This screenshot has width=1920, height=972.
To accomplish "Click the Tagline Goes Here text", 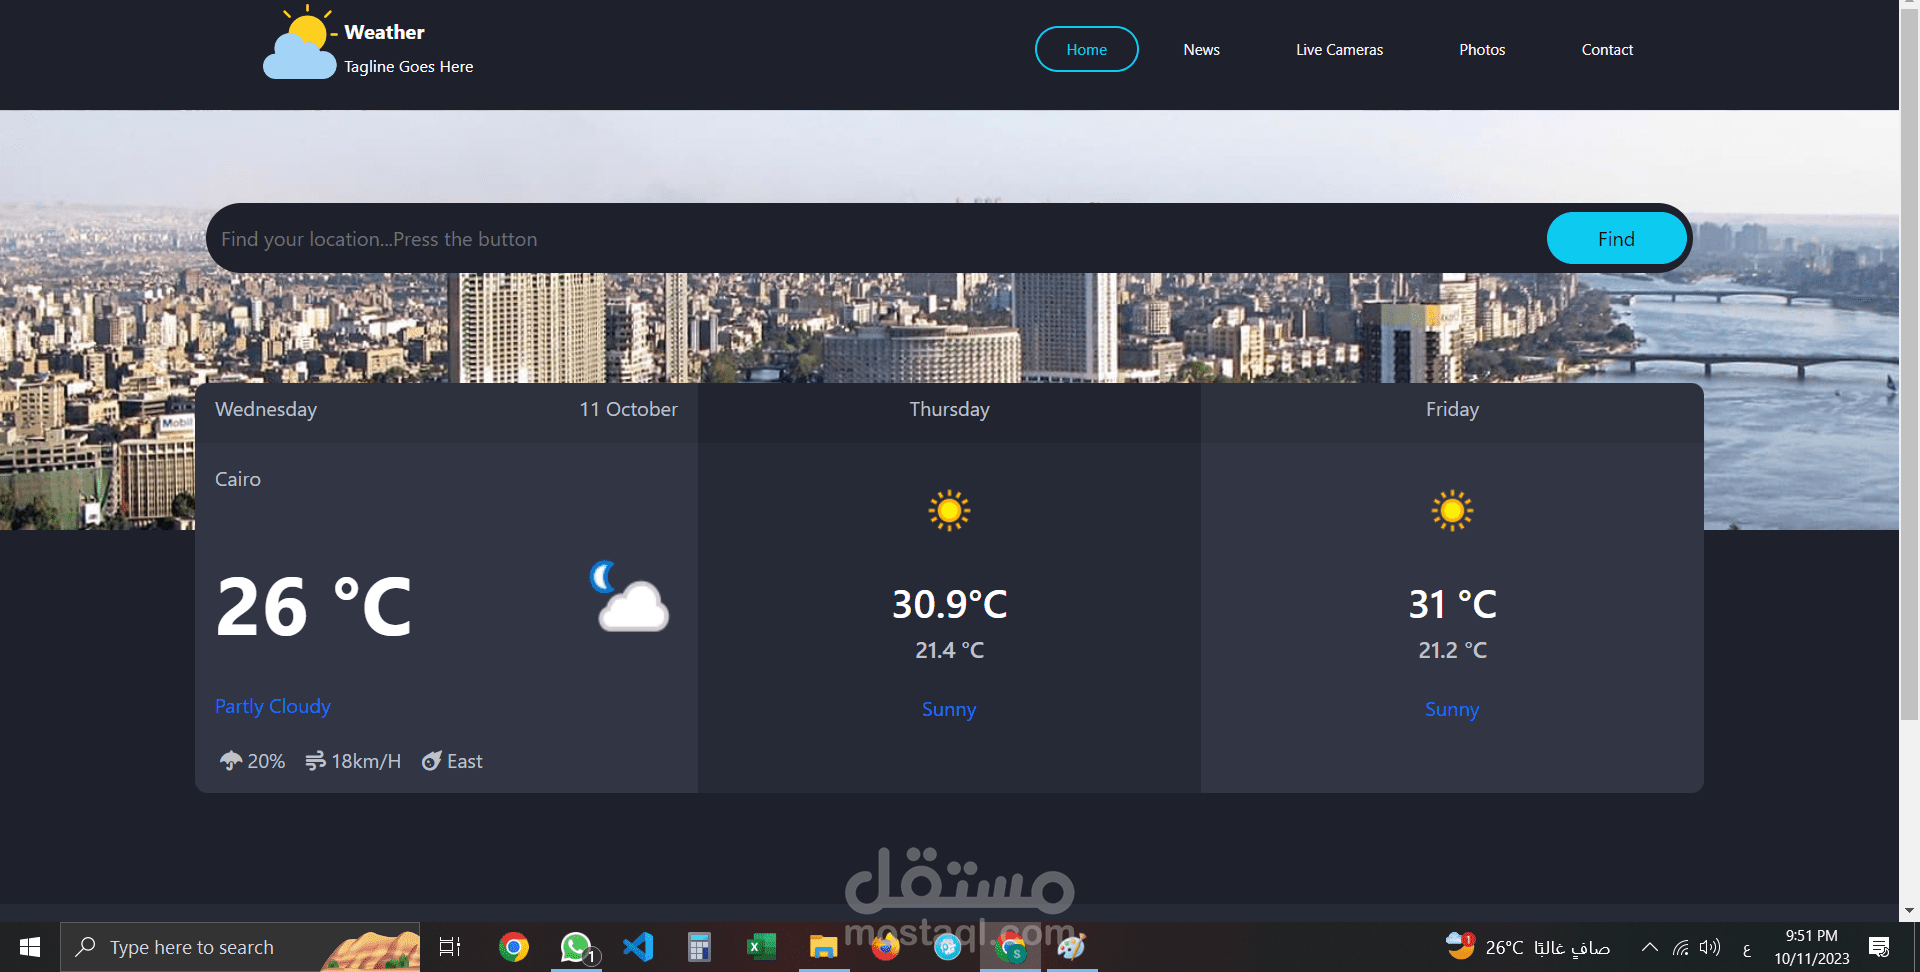I will coord(409,66).
